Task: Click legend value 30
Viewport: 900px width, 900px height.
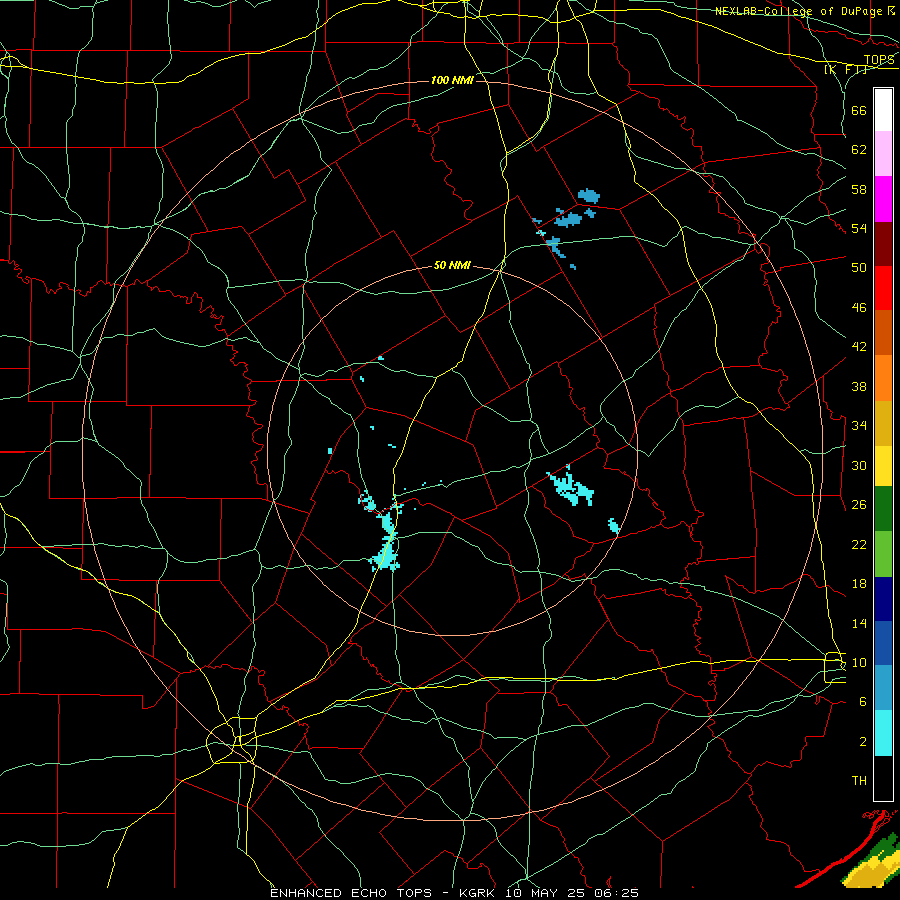Action: coord(859,465)
